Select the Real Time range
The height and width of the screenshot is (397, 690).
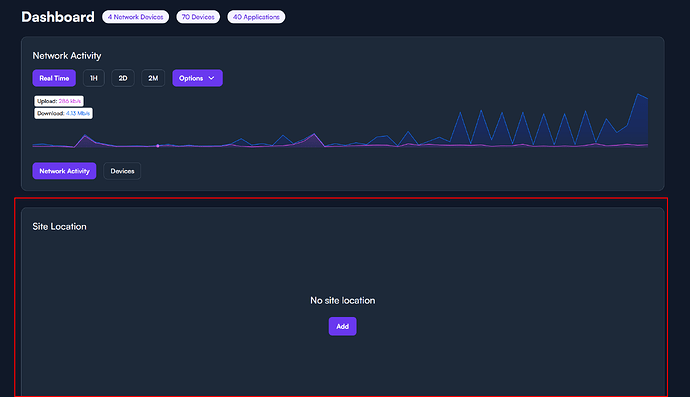pos(54,78)
